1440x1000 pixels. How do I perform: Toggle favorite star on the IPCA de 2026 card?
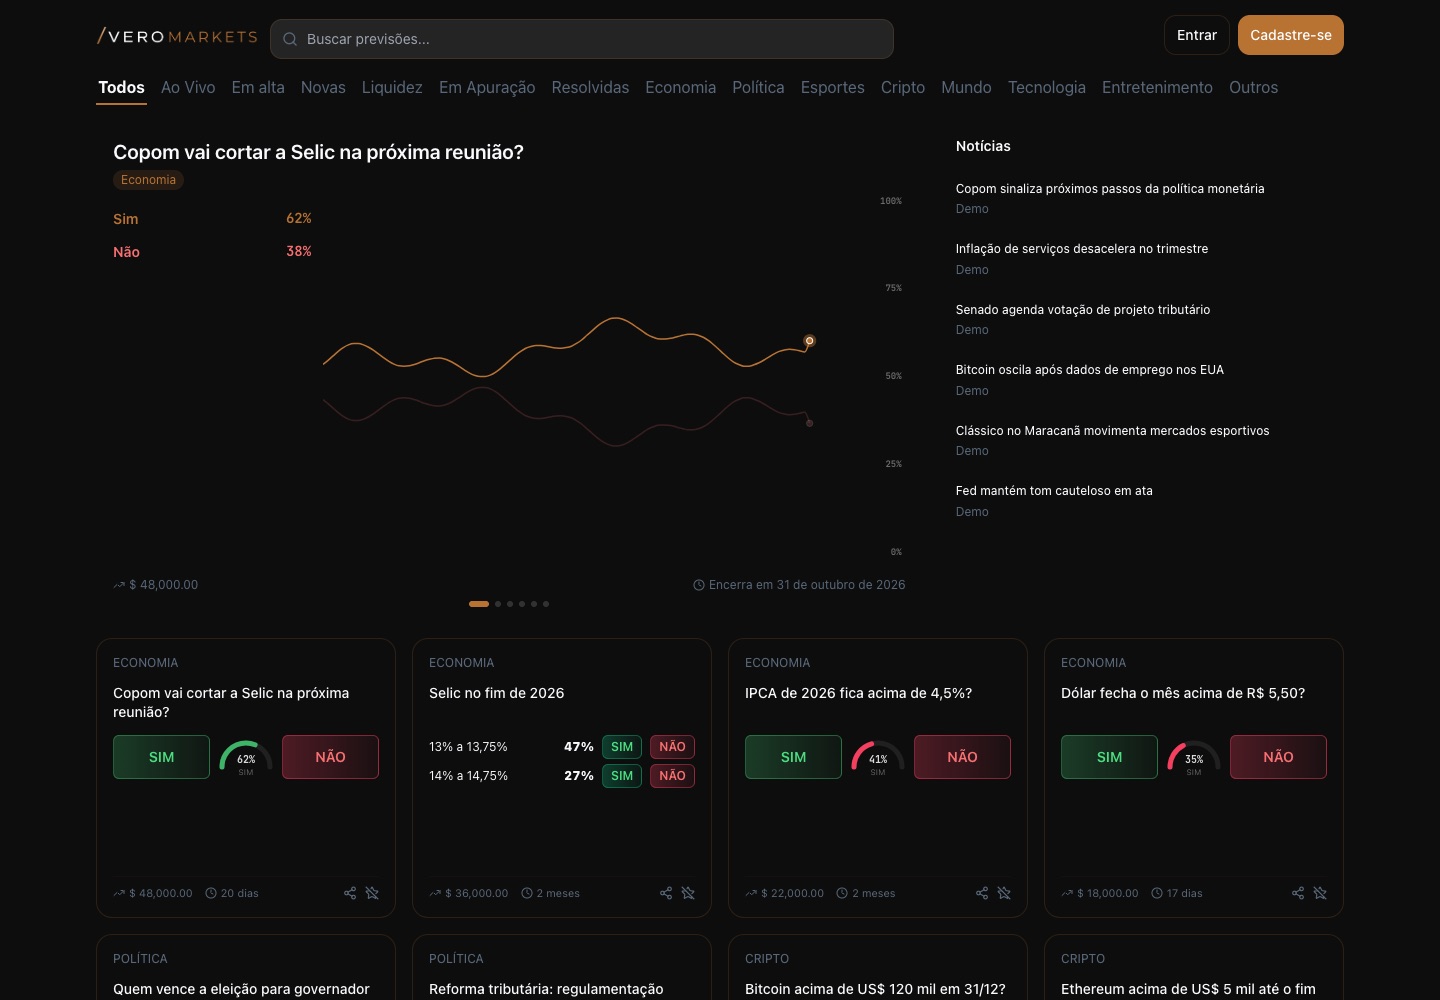click(x=1004, y=893)
